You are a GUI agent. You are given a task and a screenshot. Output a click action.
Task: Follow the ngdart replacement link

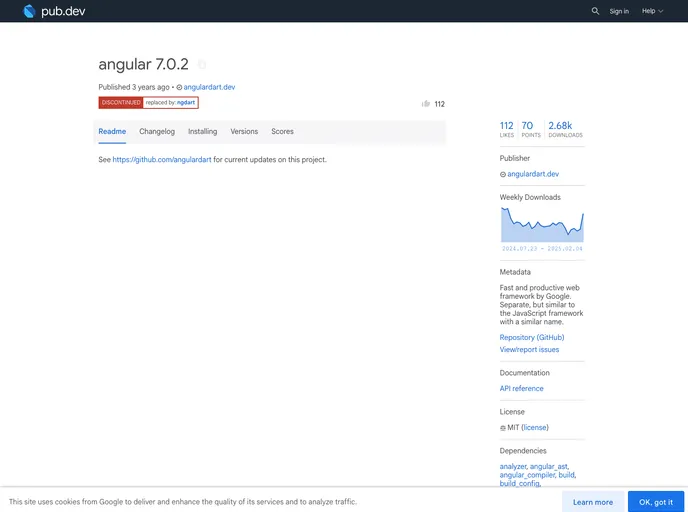tap(186, 102)
